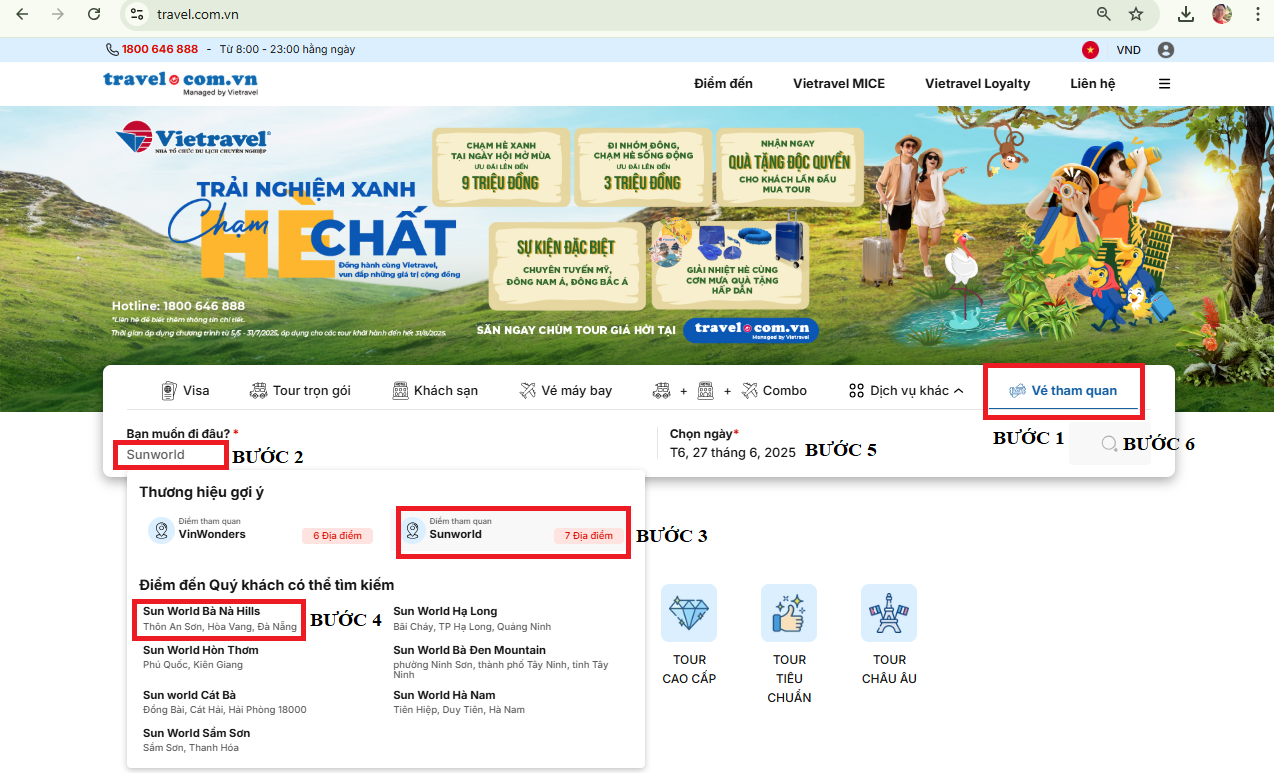Click the Vietravel logo in the banner
Image resolution: width=1274 pixels, height=773 pixels.
coord(193,139)
